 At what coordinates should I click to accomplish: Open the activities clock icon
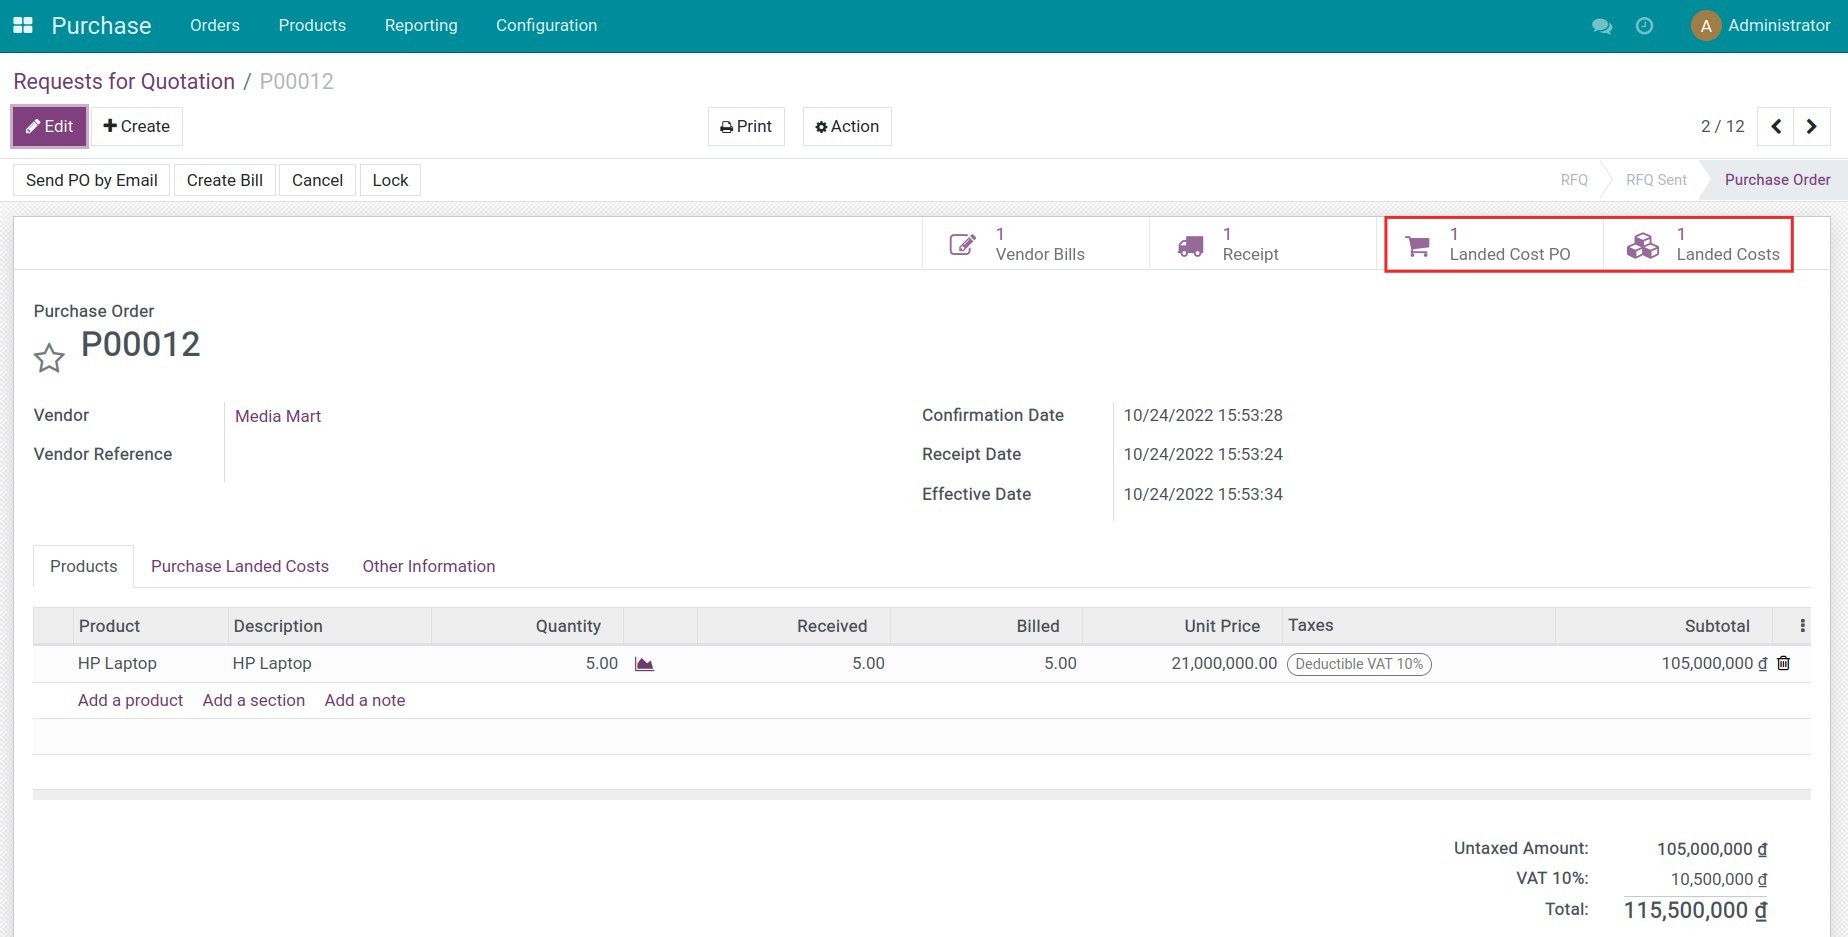pos(1644,26)
